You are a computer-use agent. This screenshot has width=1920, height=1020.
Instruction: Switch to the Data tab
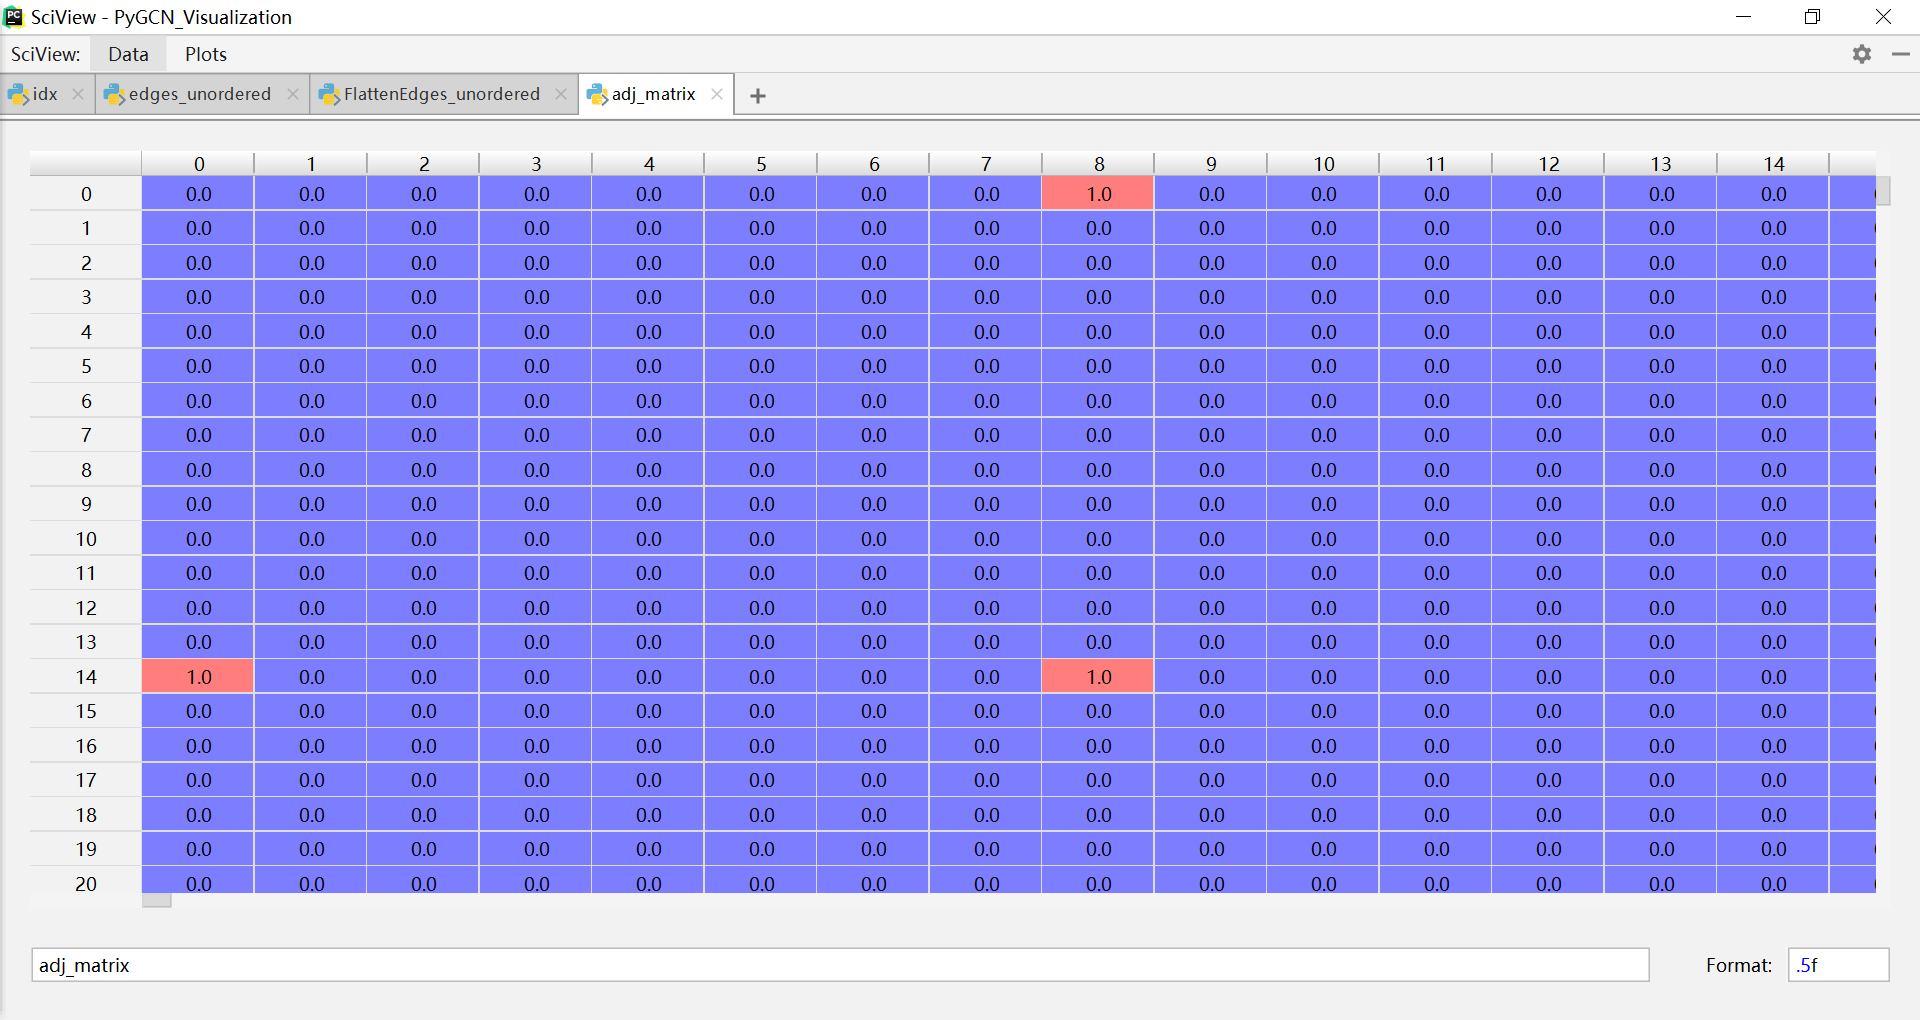click(x=128, y=54)
